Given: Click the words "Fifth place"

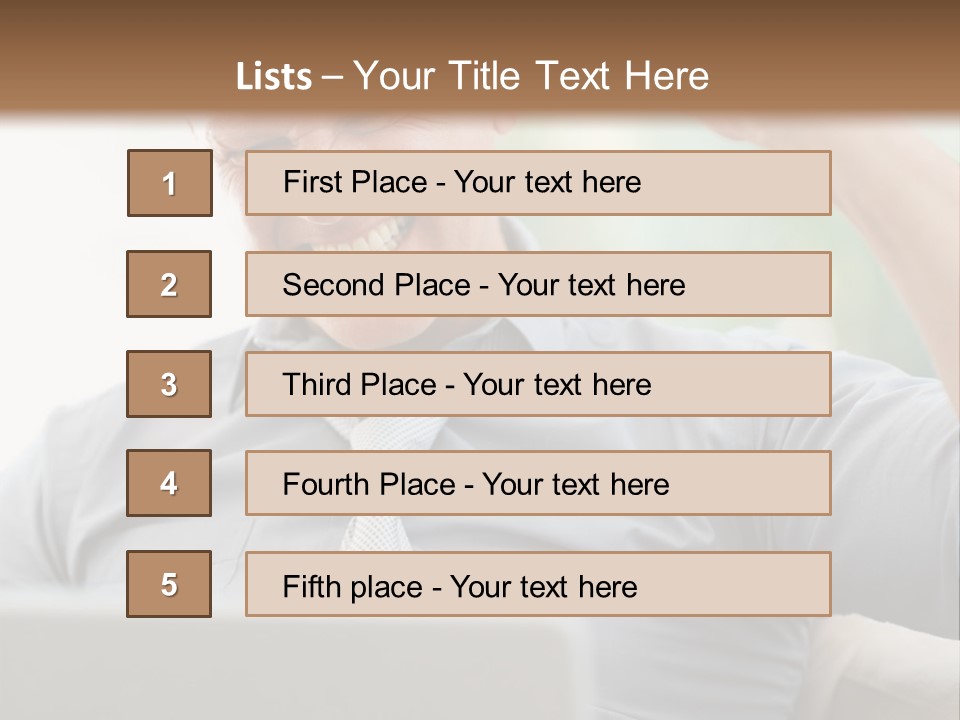Looking at the screenshot, I should [x=353, y=587].
